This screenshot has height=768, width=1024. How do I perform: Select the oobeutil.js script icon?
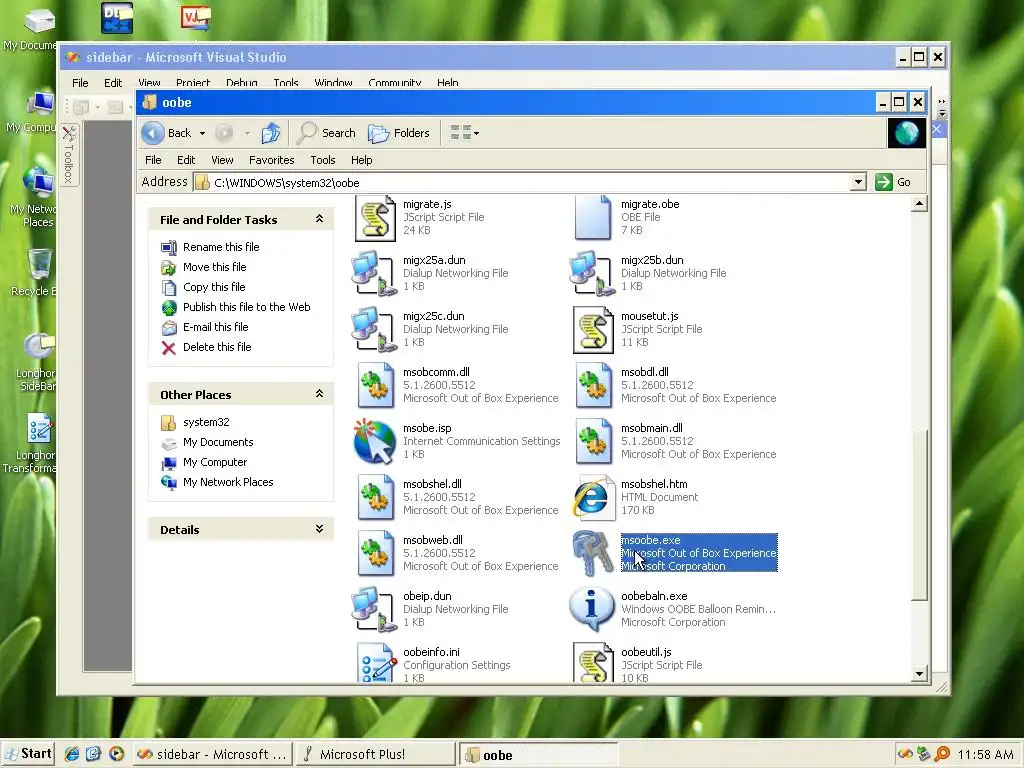click(x=592, y=664)
